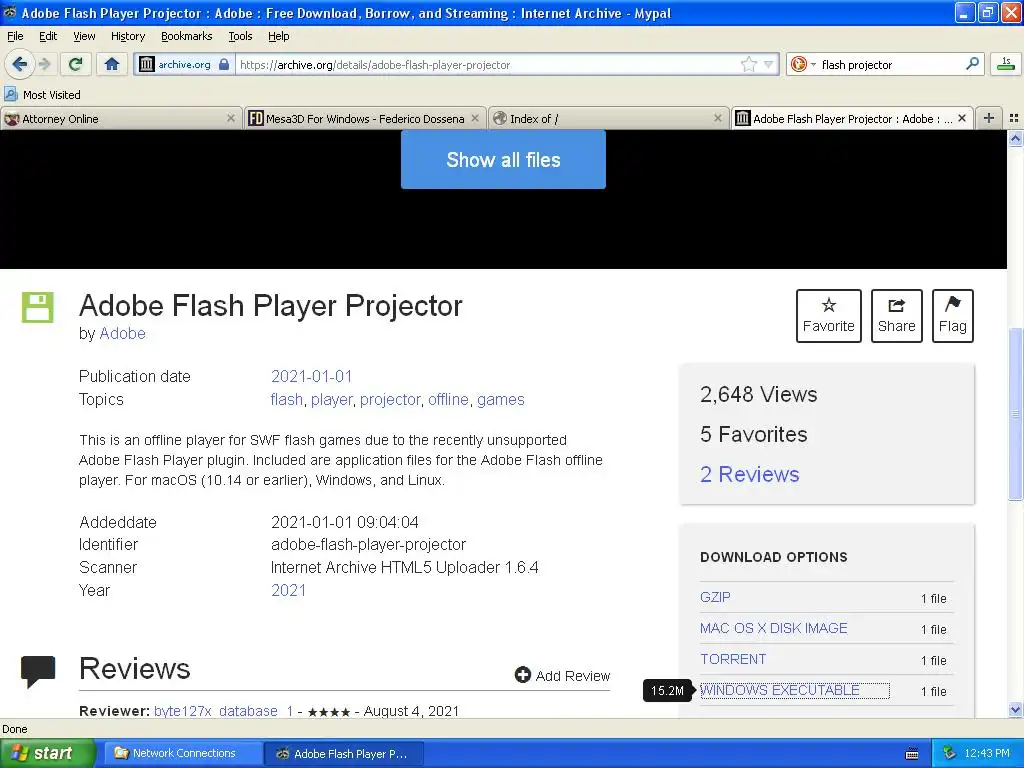This screenshot has height=768, width=1024.
Task: Click the 12:43 PM system clock
Action: pos(987,753)
